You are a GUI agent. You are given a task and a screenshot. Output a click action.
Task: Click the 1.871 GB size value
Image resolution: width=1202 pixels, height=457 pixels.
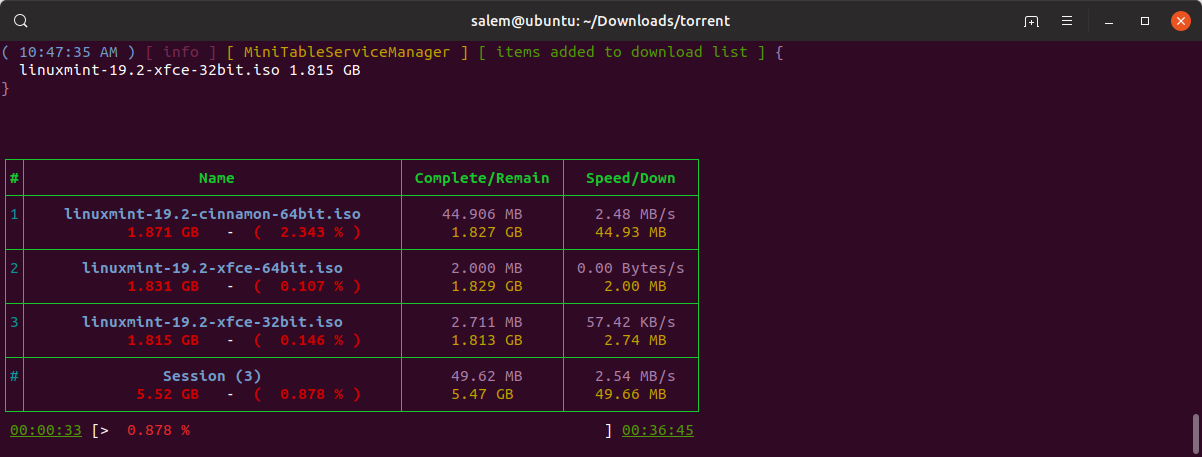(163, 232)
